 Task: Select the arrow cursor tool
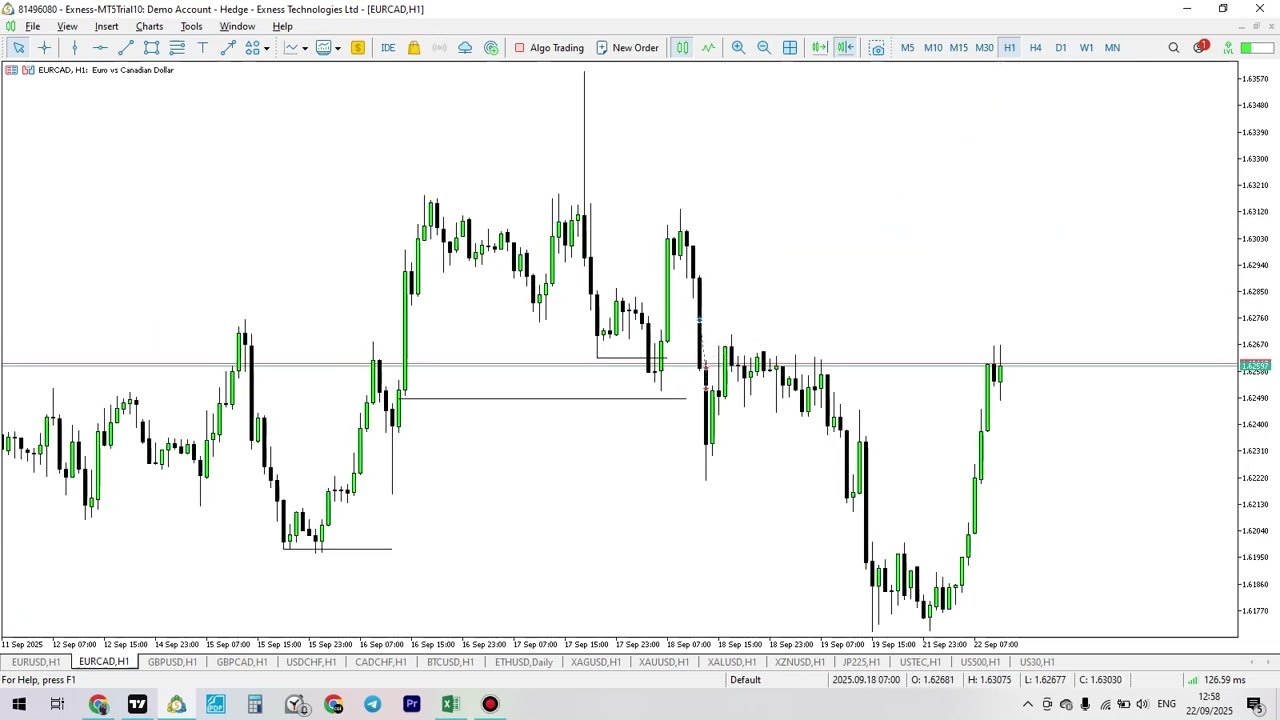click(x=18, y=48)
